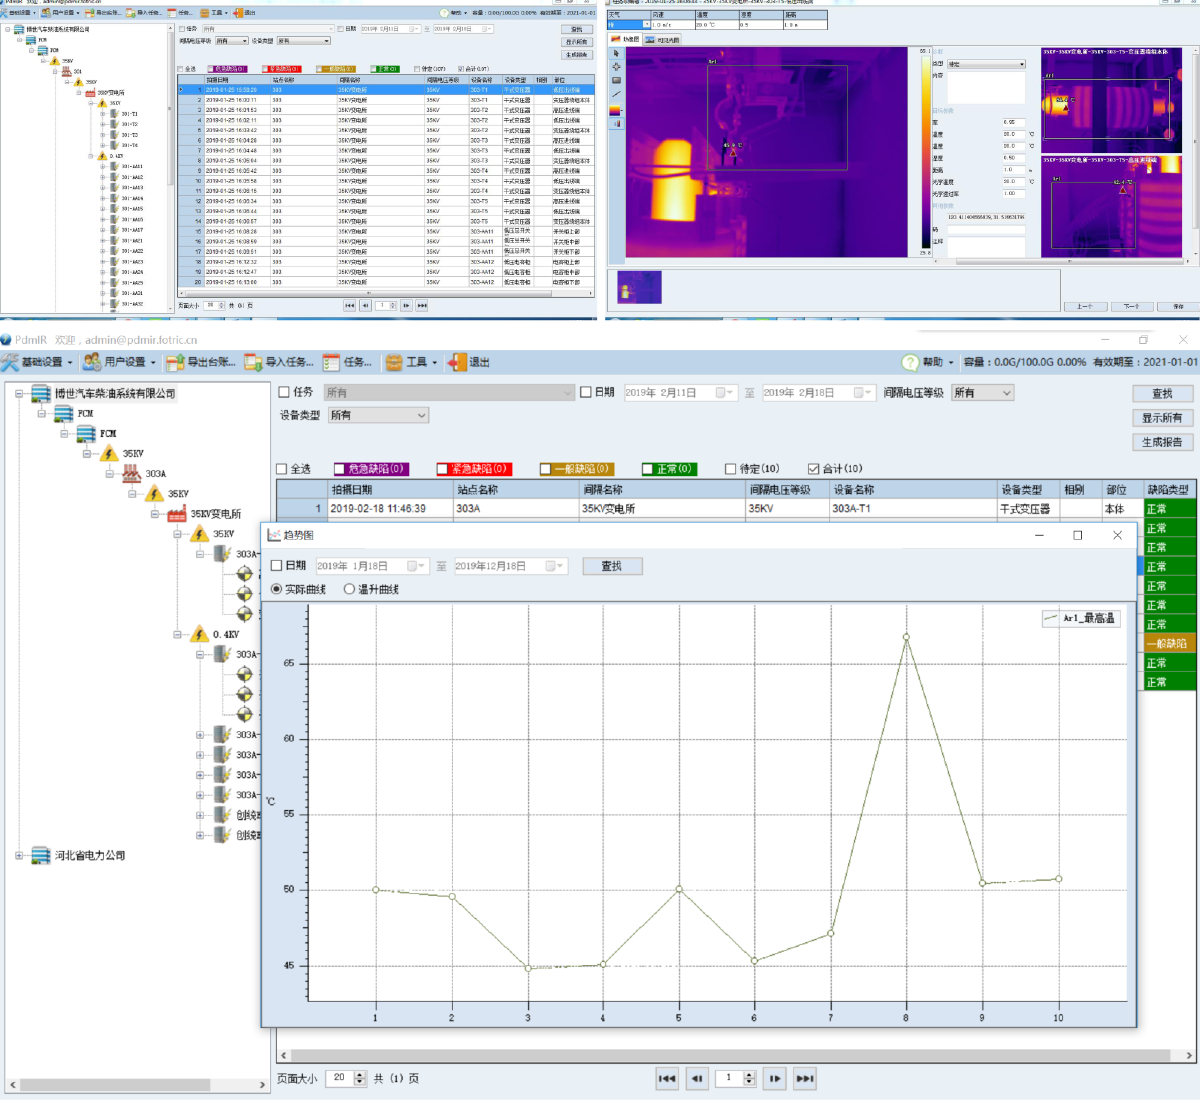This screenshot has height=1100, width=1200.
Task: Go to the first page of results
Action: click(x=667, y=1078)
